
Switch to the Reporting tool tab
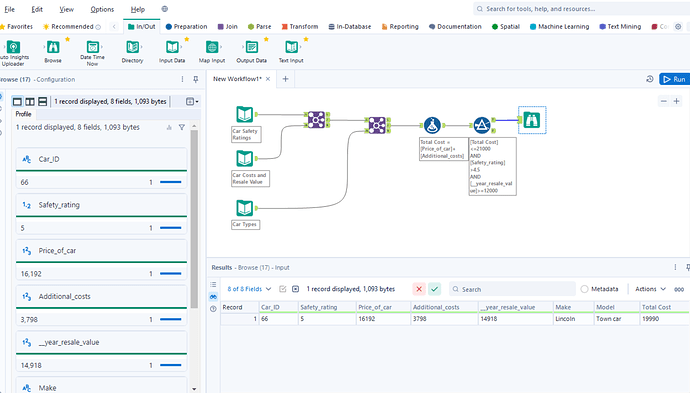[x=400, y=26]
